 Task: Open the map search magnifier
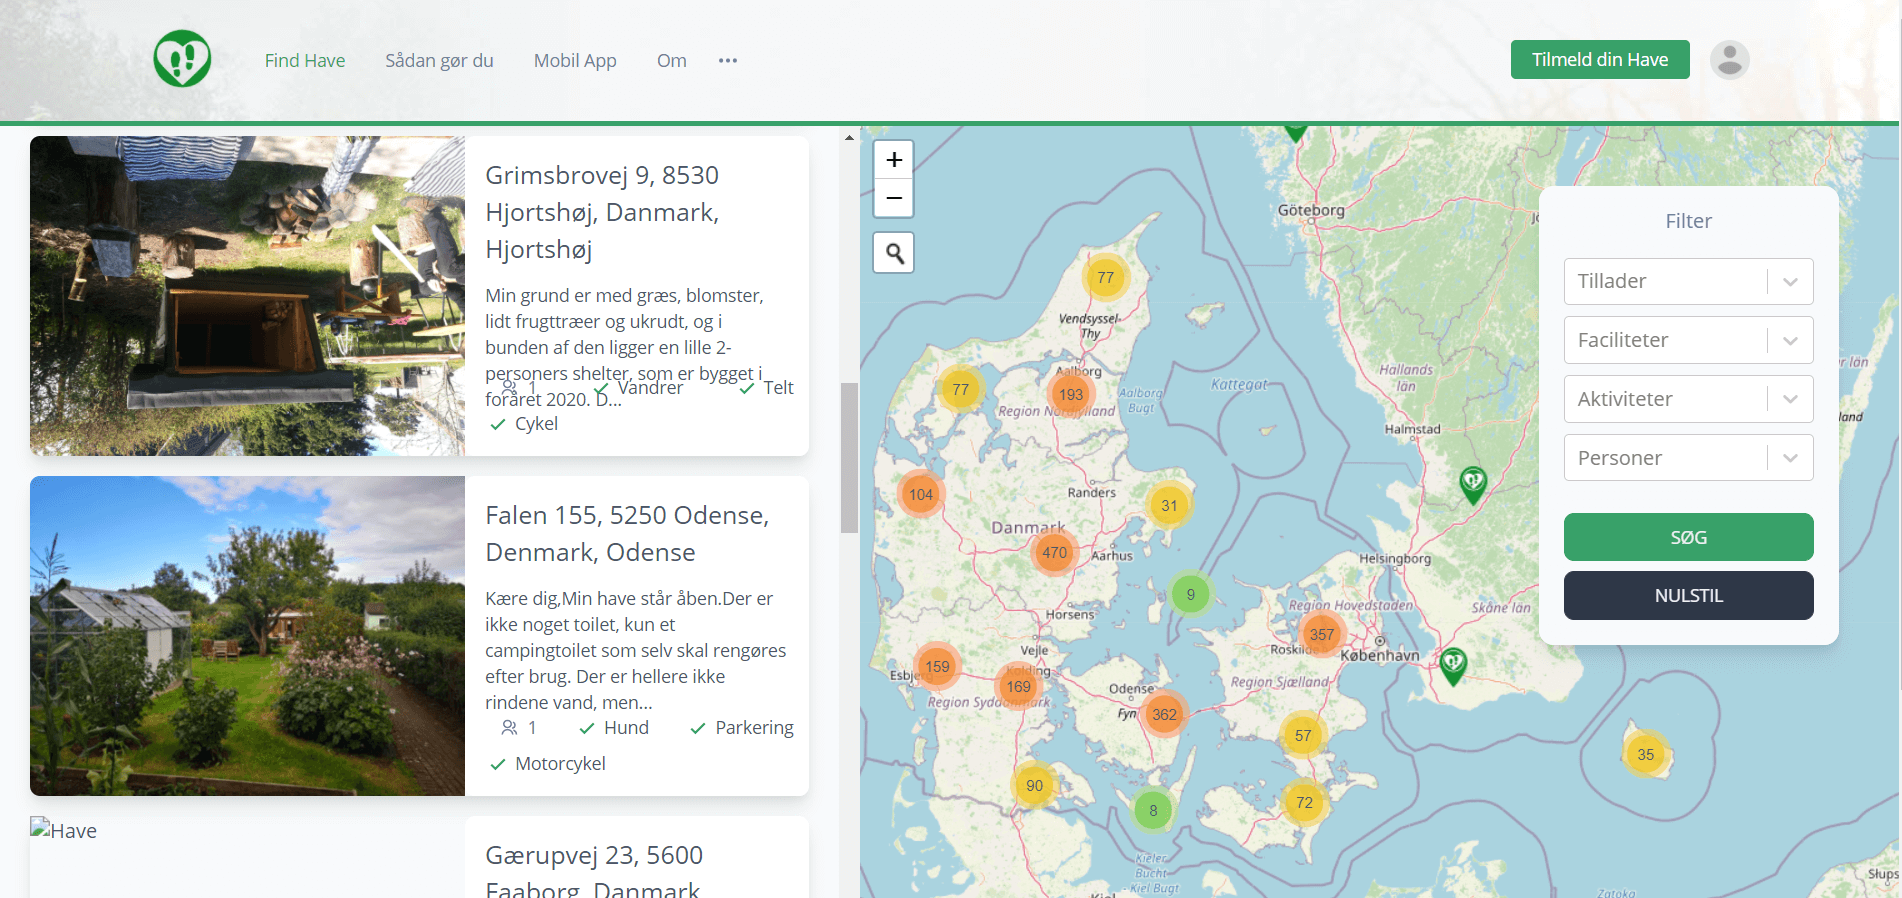pyautogui.click(x=894, y=253)
